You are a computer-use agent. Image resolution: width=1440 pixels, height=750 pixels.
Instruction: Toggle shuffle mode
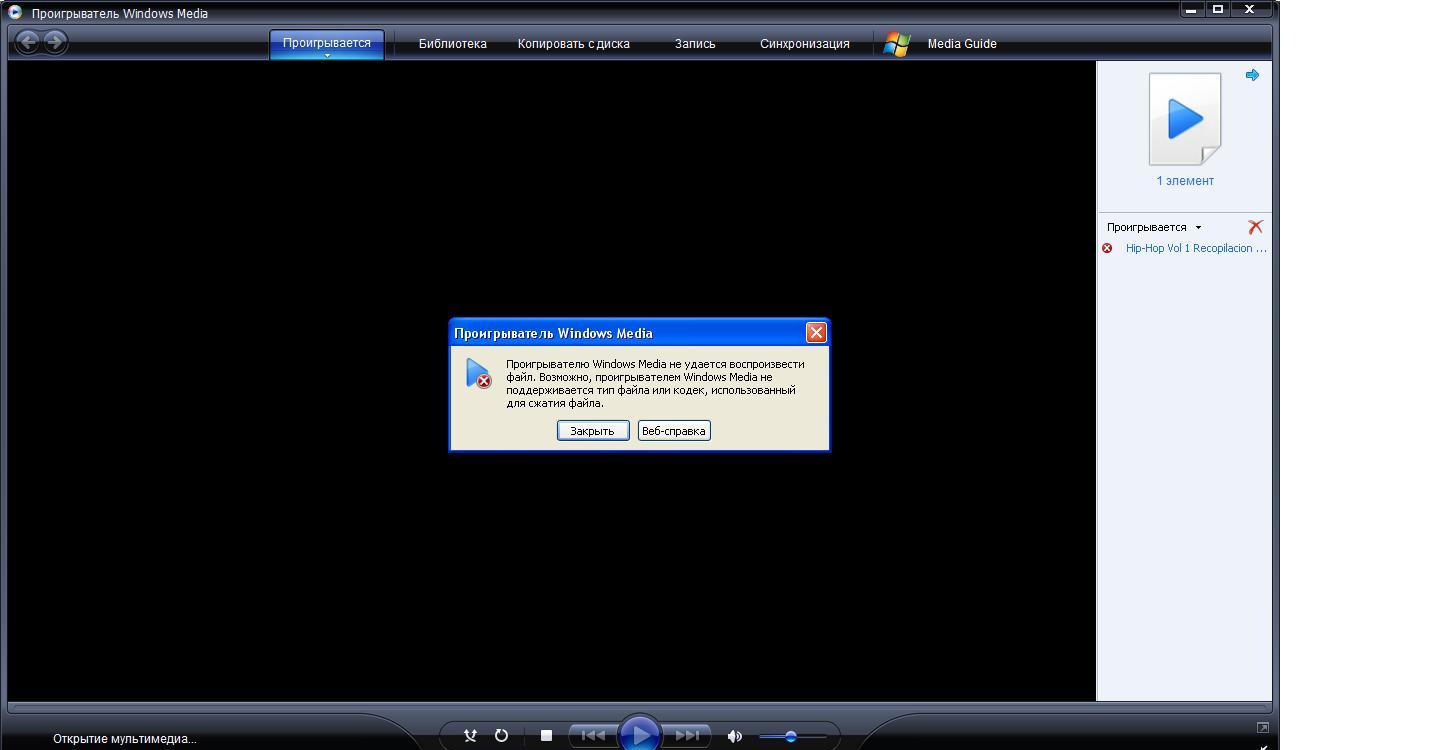click(469, 736)
